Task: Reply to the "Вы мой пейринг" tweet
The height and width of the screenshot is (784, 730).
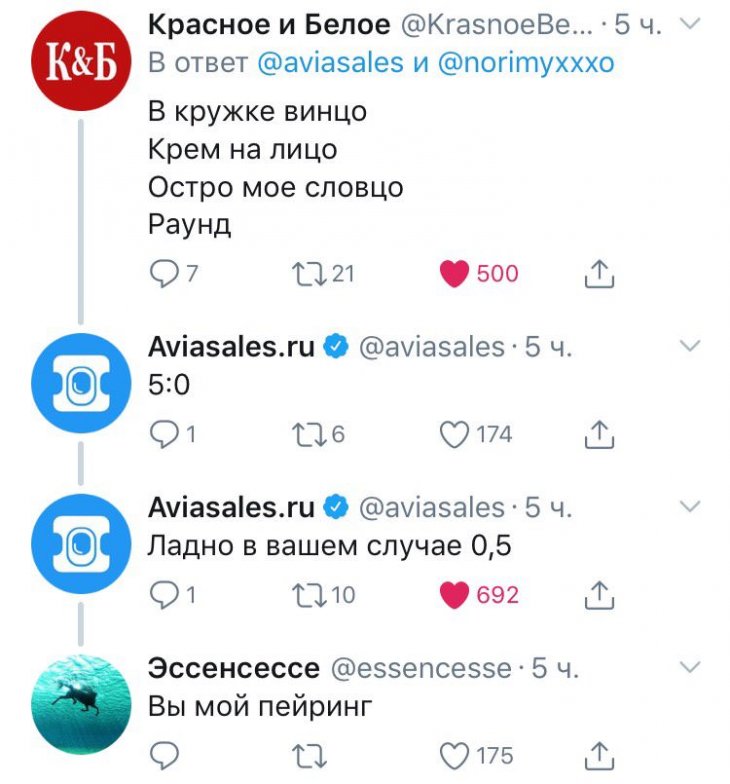Action: (x=162, y=755)
